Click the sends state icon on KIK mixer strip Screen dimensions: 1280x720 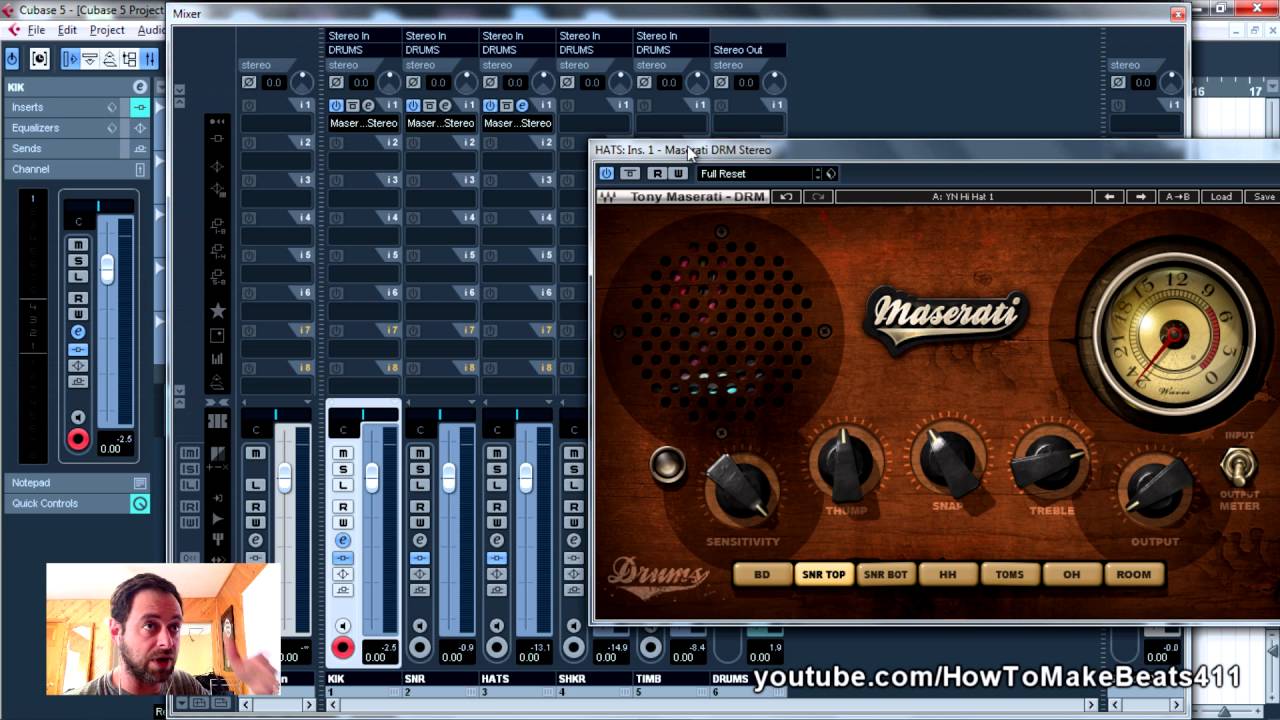343,590
